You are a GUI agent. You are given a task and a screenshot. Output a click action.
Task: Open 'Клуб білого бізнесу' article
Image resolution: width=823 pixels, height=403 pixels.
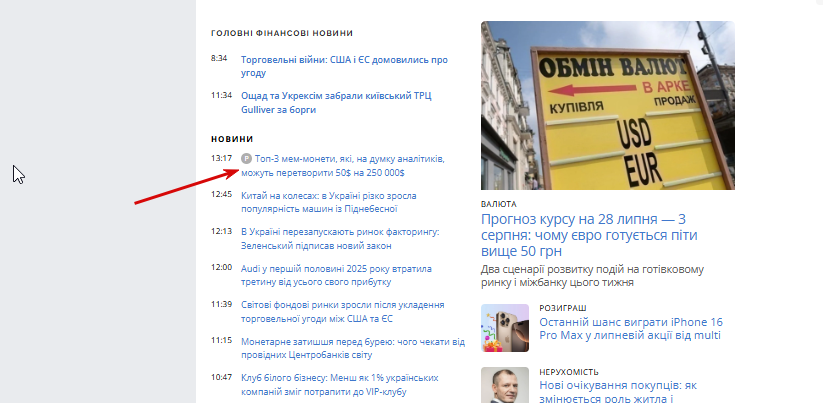[340, 385]
